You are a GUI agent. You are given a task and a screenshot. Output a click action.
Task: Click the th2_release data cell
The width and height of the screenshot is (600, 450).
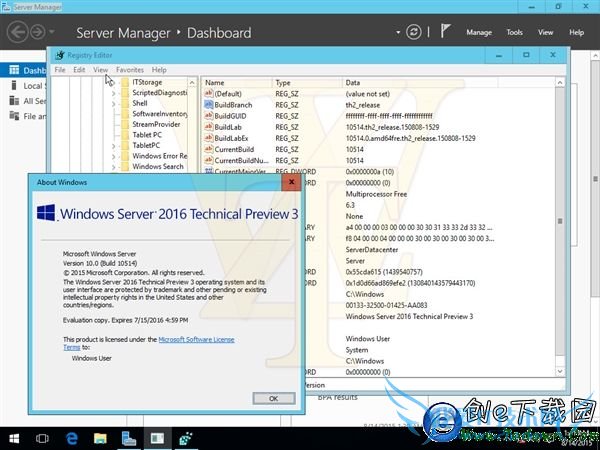pyautogui.click(x=363, y=105)
